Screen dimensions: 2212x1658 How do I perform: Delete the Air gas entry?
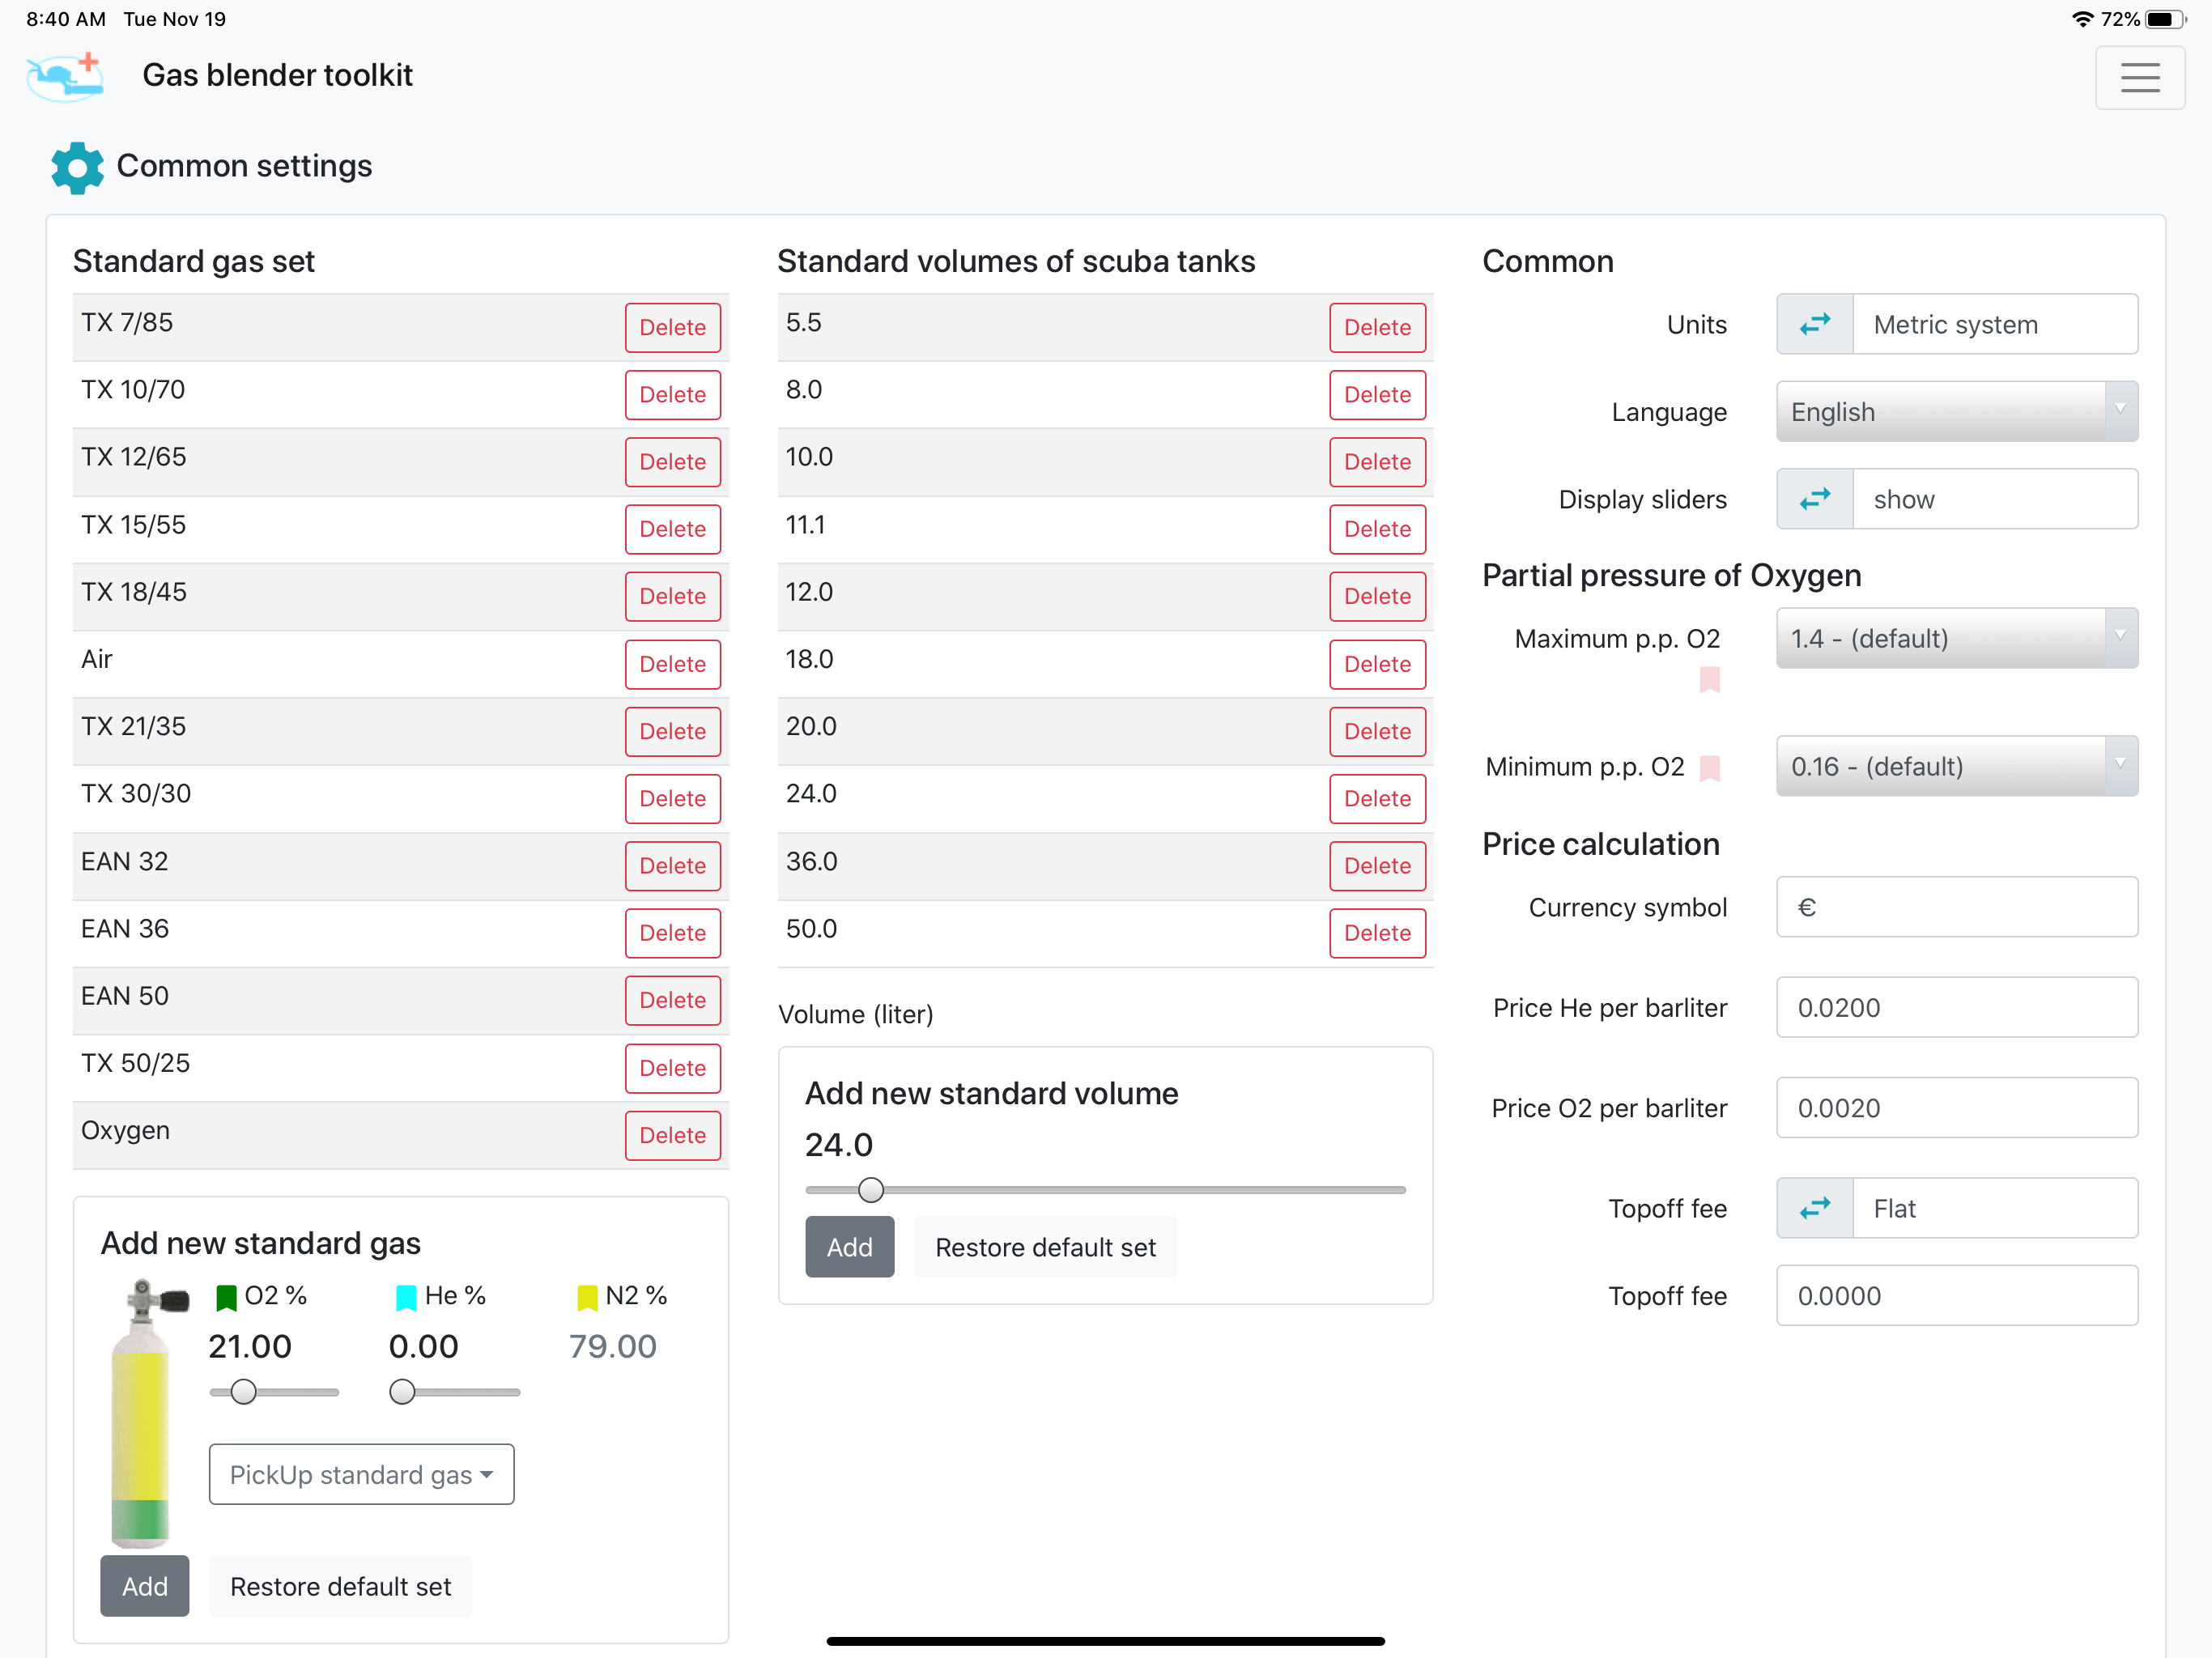click(x=672, y=664)
